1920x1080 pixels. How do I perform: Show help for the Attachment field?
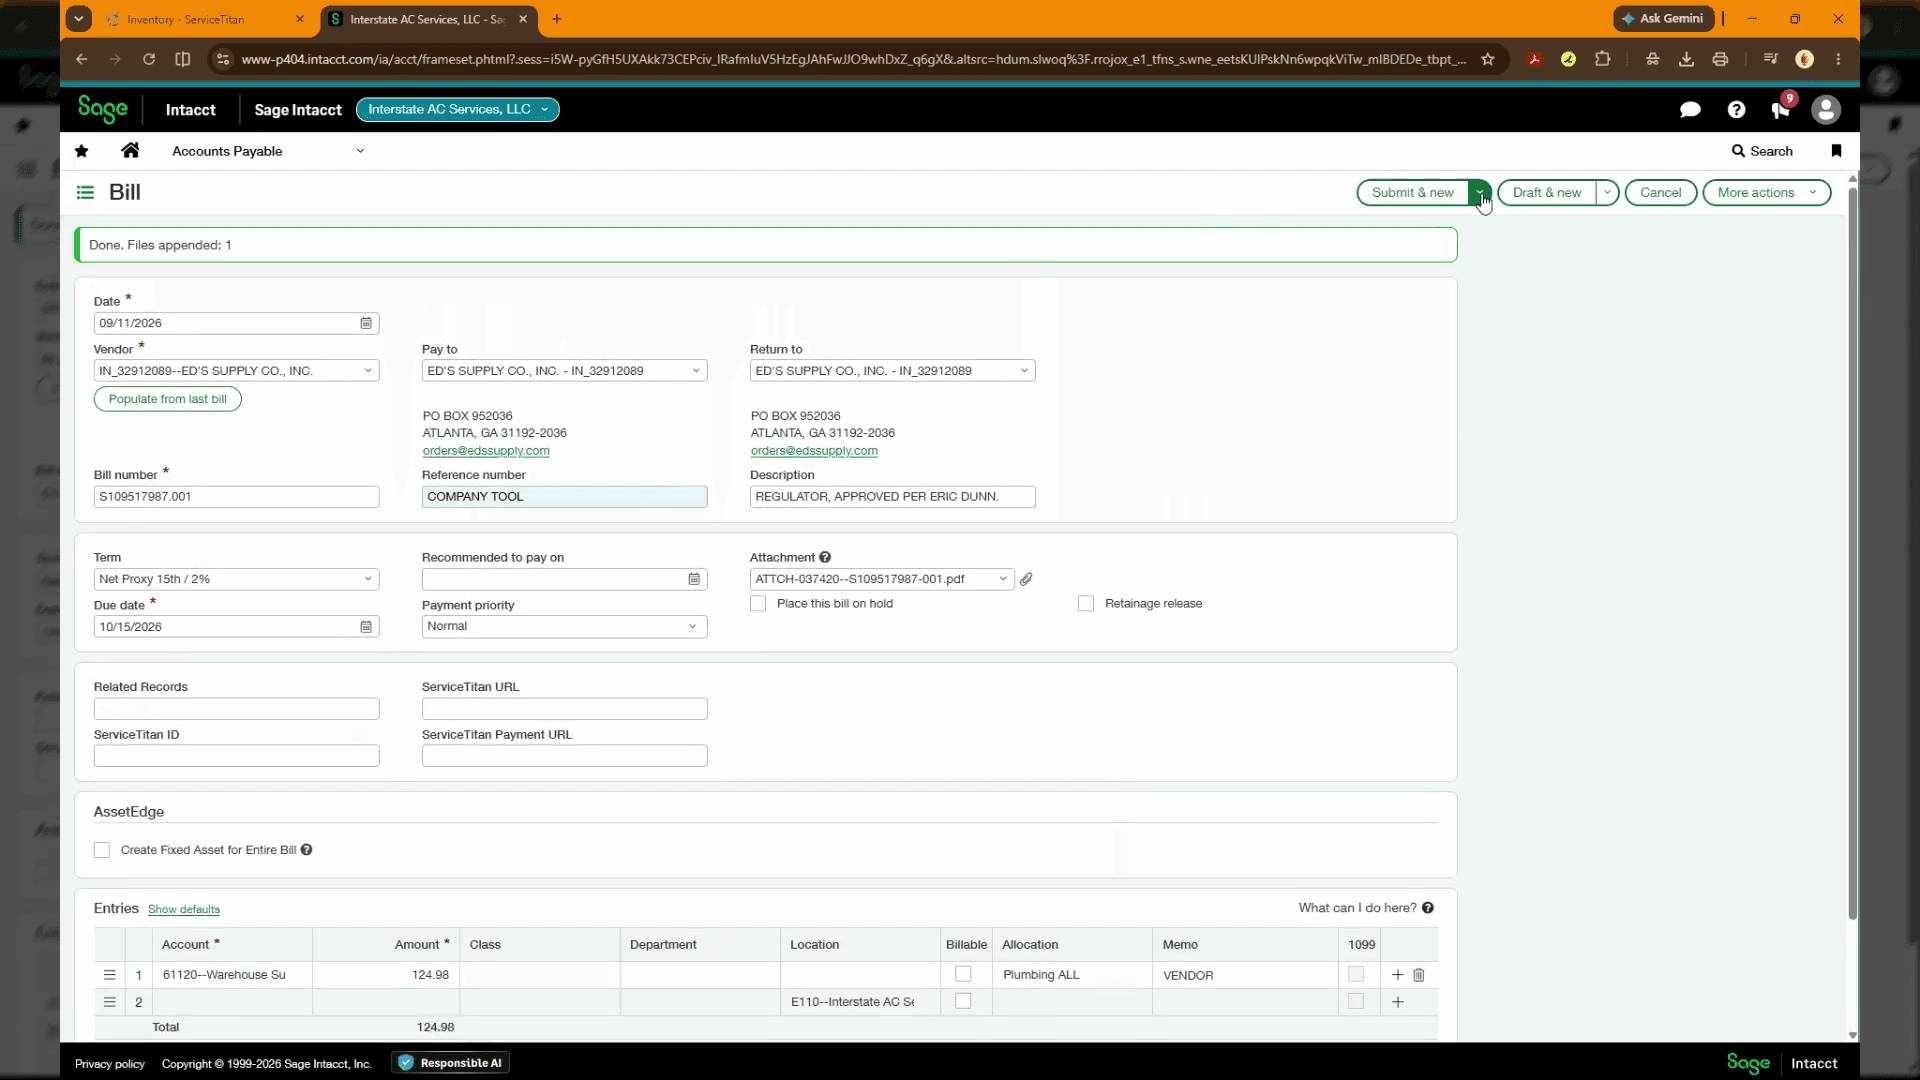click(x=825, y=557)
